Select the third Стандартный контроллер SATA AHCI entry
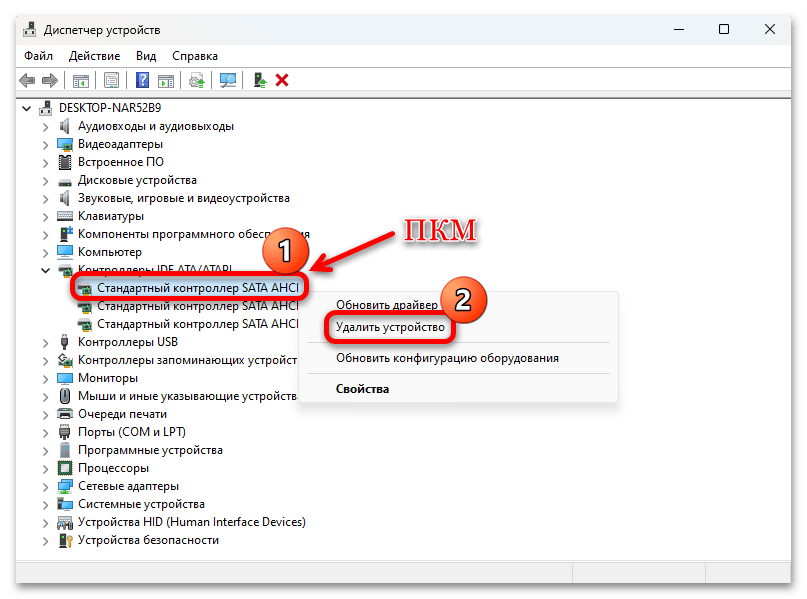This screenshot has height=599, width=807. [197, 324]
